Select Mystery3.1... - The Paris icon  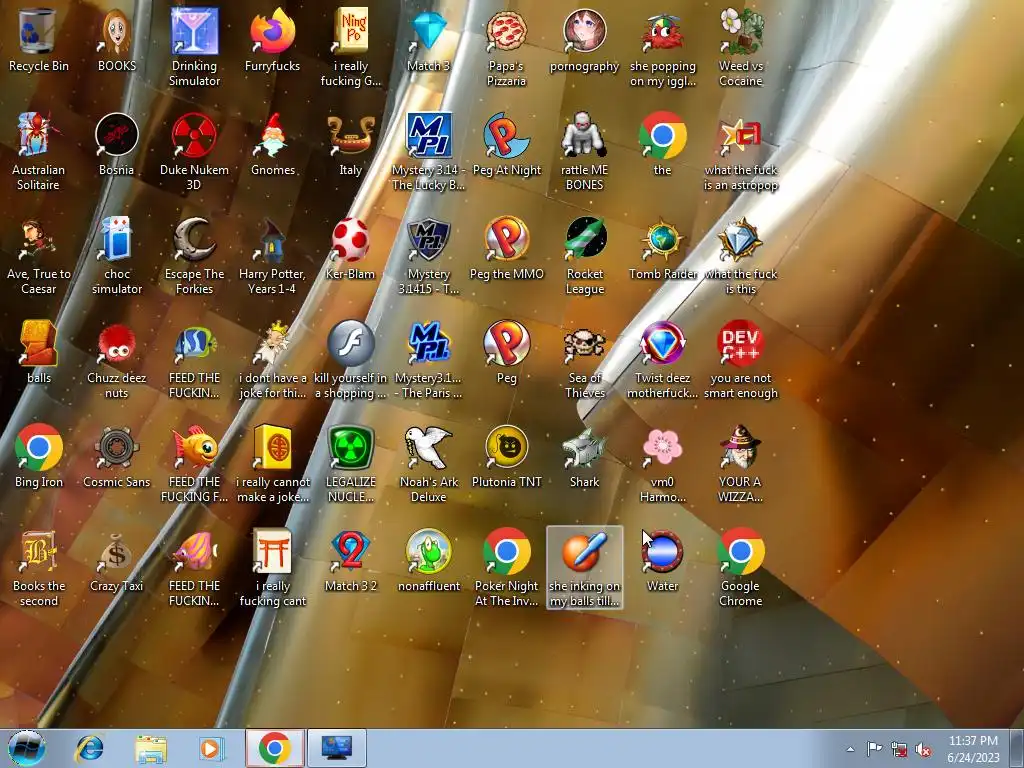(x=428, y=344)
